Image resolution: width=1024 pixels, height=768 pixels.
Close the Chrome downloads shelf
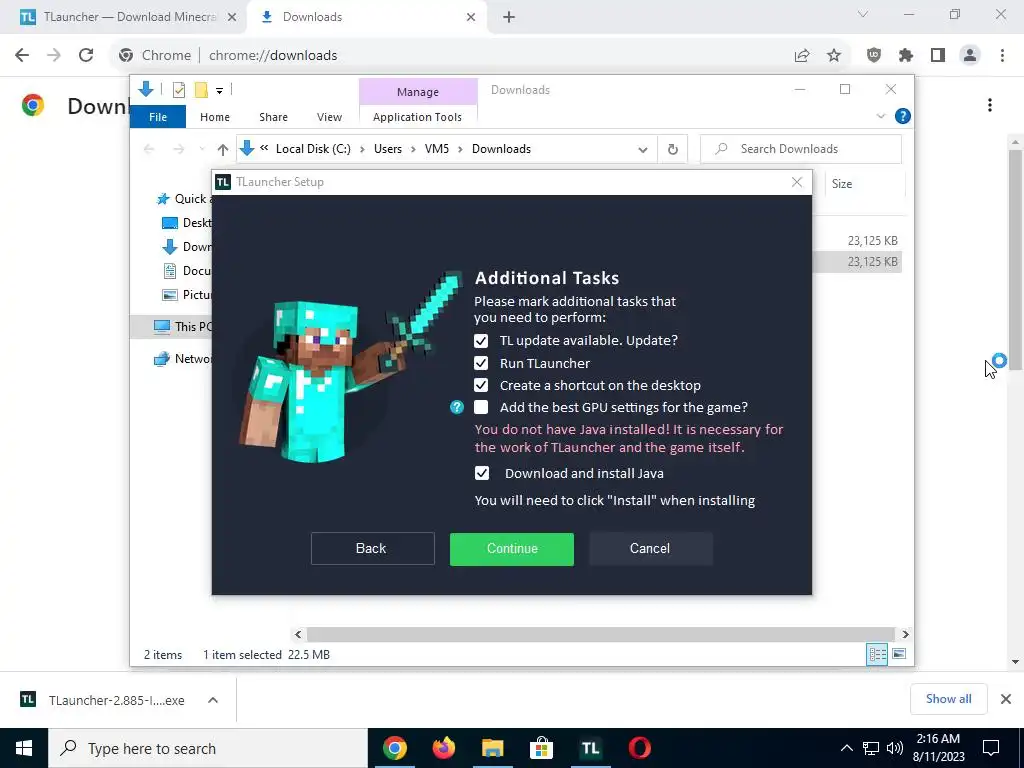click(1006, 699)
